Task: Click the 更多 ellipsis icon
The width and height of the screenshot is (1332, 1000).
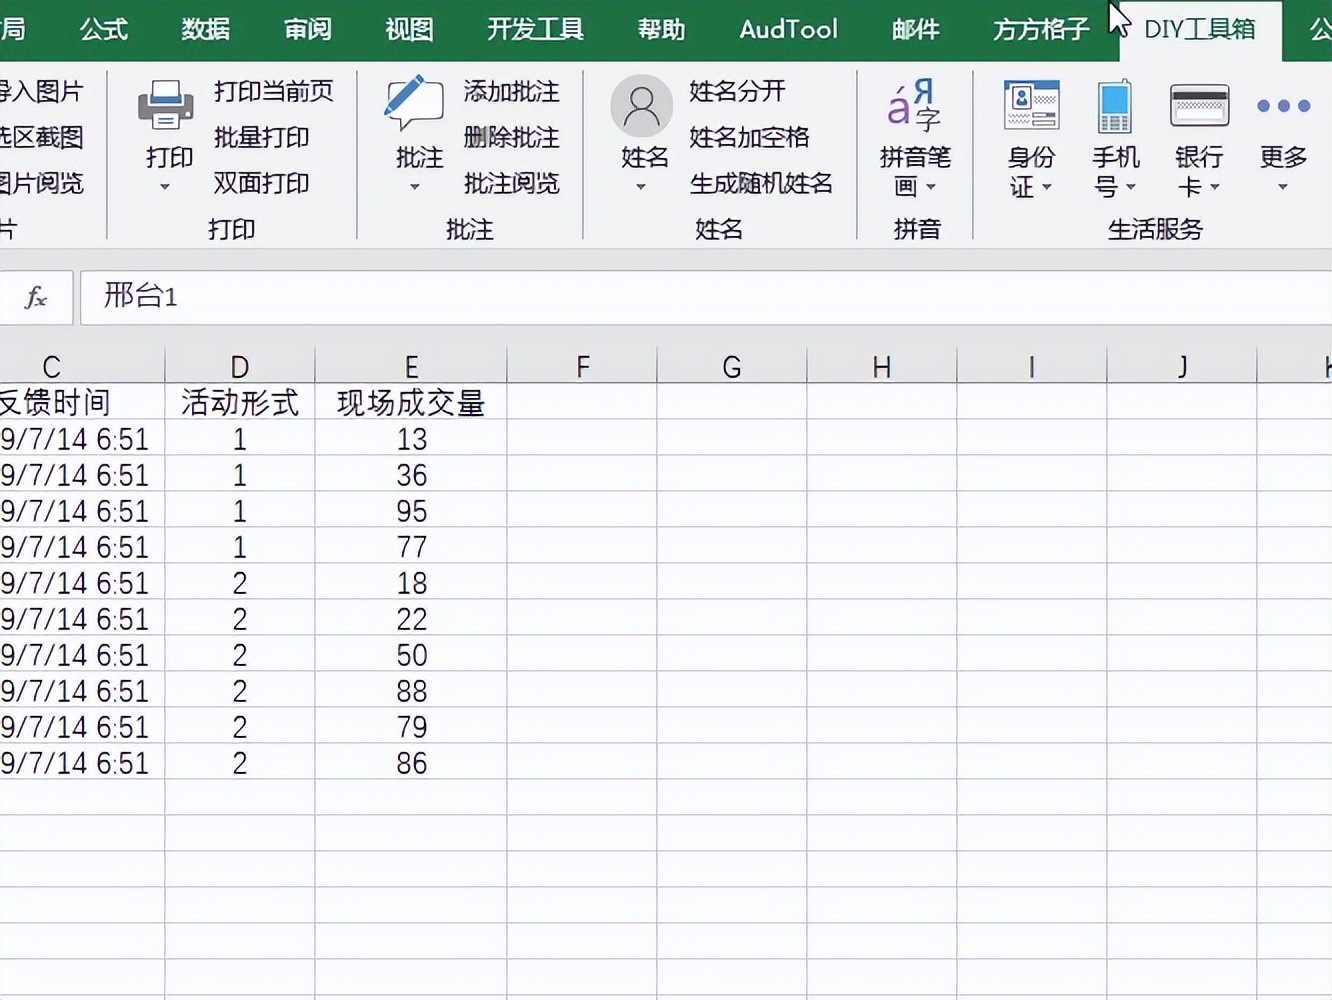Action: coord(1281,105)
